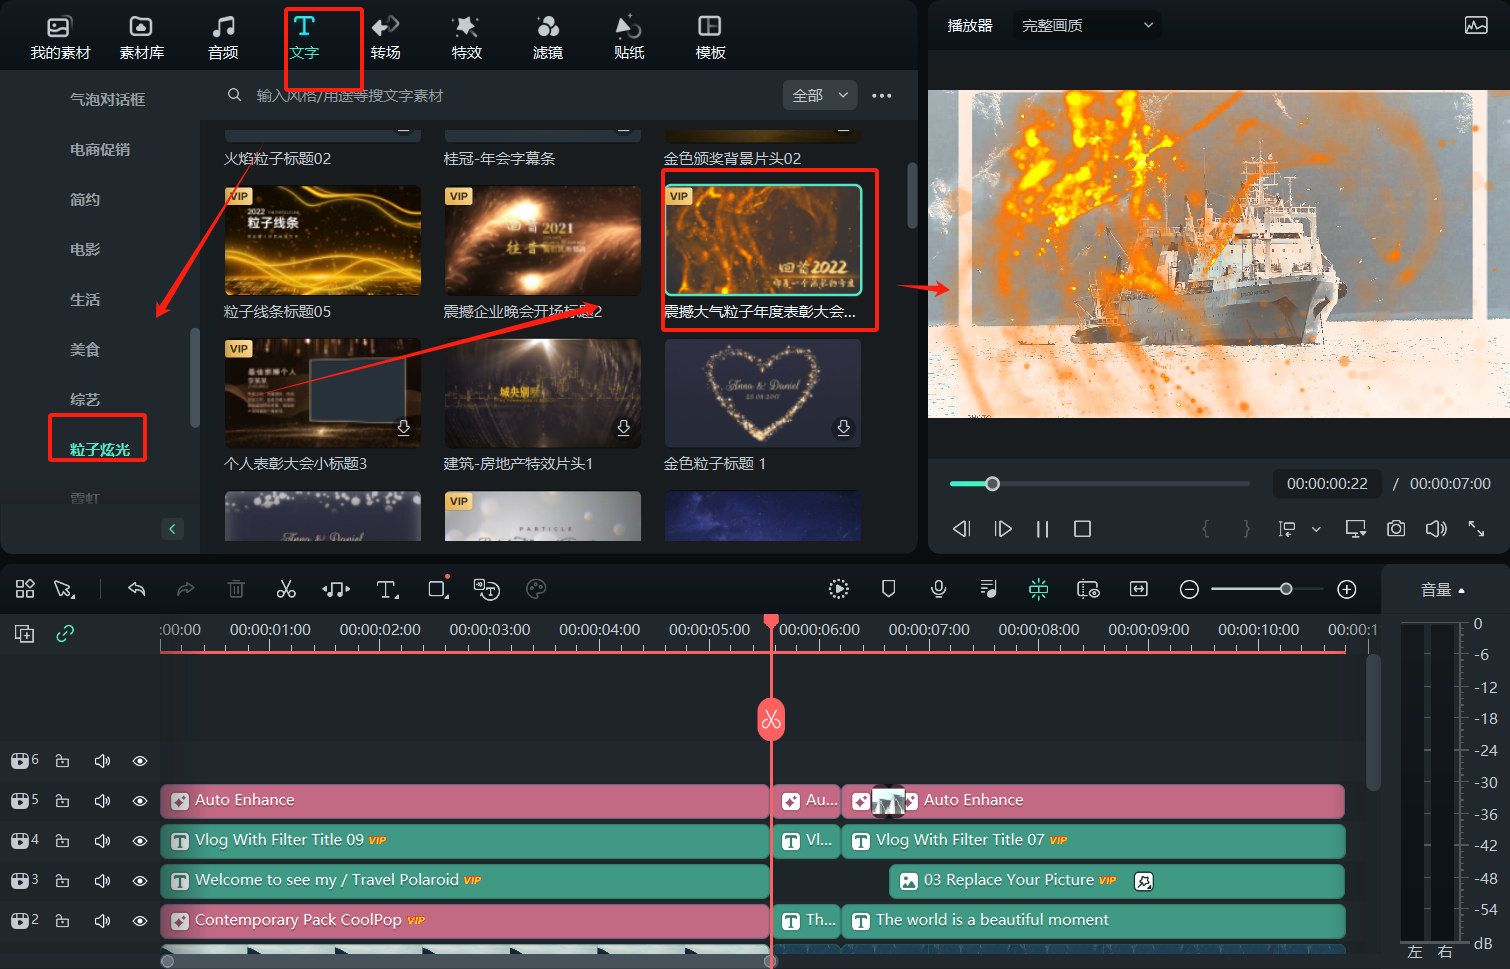The image size is (1510, 969).
Task: Take a snapshot with the camera icon
Action: click(x=1396, y=528)
